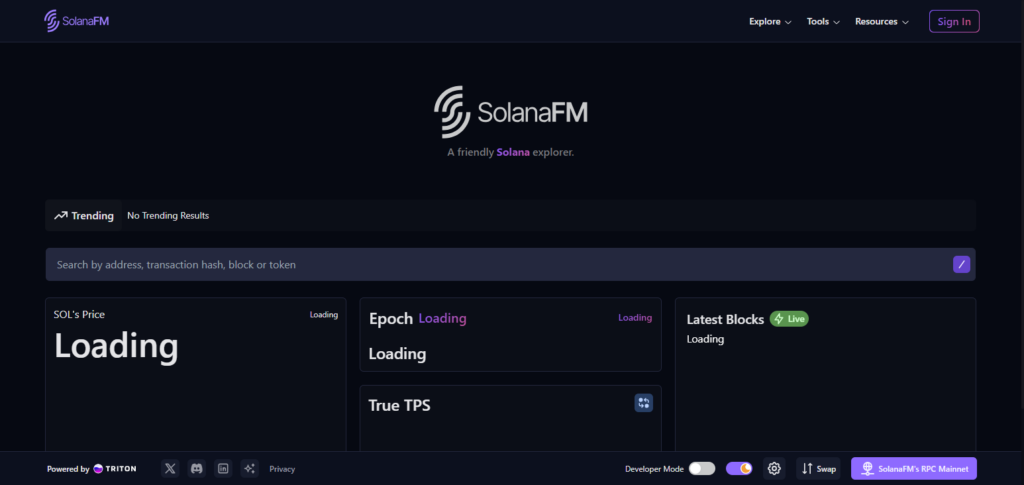
Task: Open the Swap button
Action: point(818,468)
